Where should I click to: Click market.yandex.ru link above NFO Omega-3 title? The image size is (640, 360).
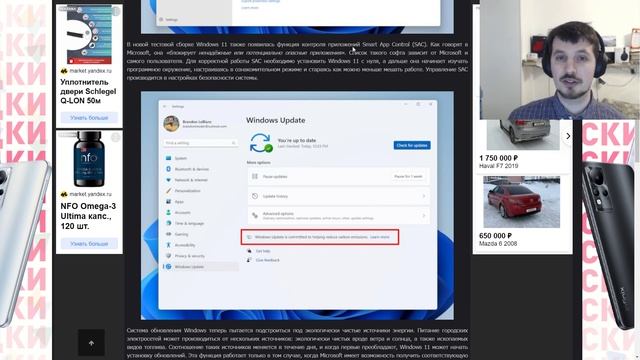click(90, 194)
